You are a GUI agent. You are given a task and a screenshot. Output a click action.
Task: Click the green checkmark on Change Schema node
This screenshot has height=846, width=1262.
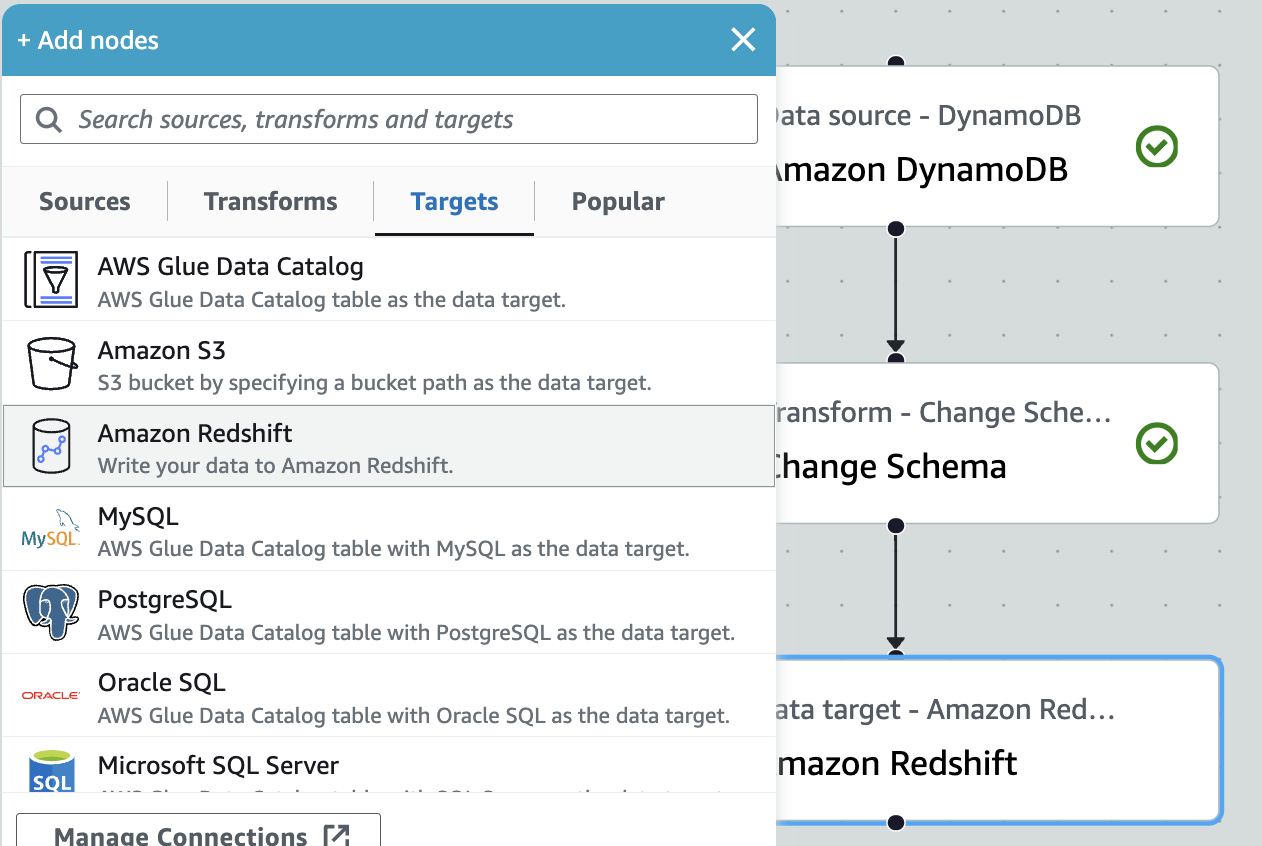[1157, 444]
